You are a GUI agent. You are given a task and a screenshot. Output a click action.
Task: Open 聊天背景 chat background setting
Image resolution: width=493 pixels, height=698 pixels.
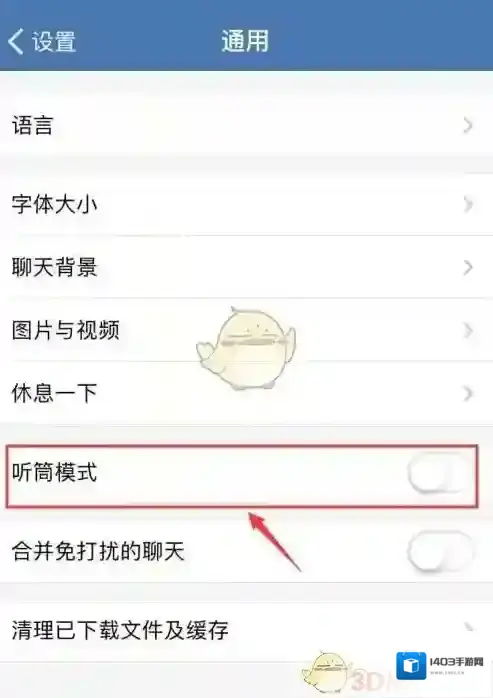246,267
